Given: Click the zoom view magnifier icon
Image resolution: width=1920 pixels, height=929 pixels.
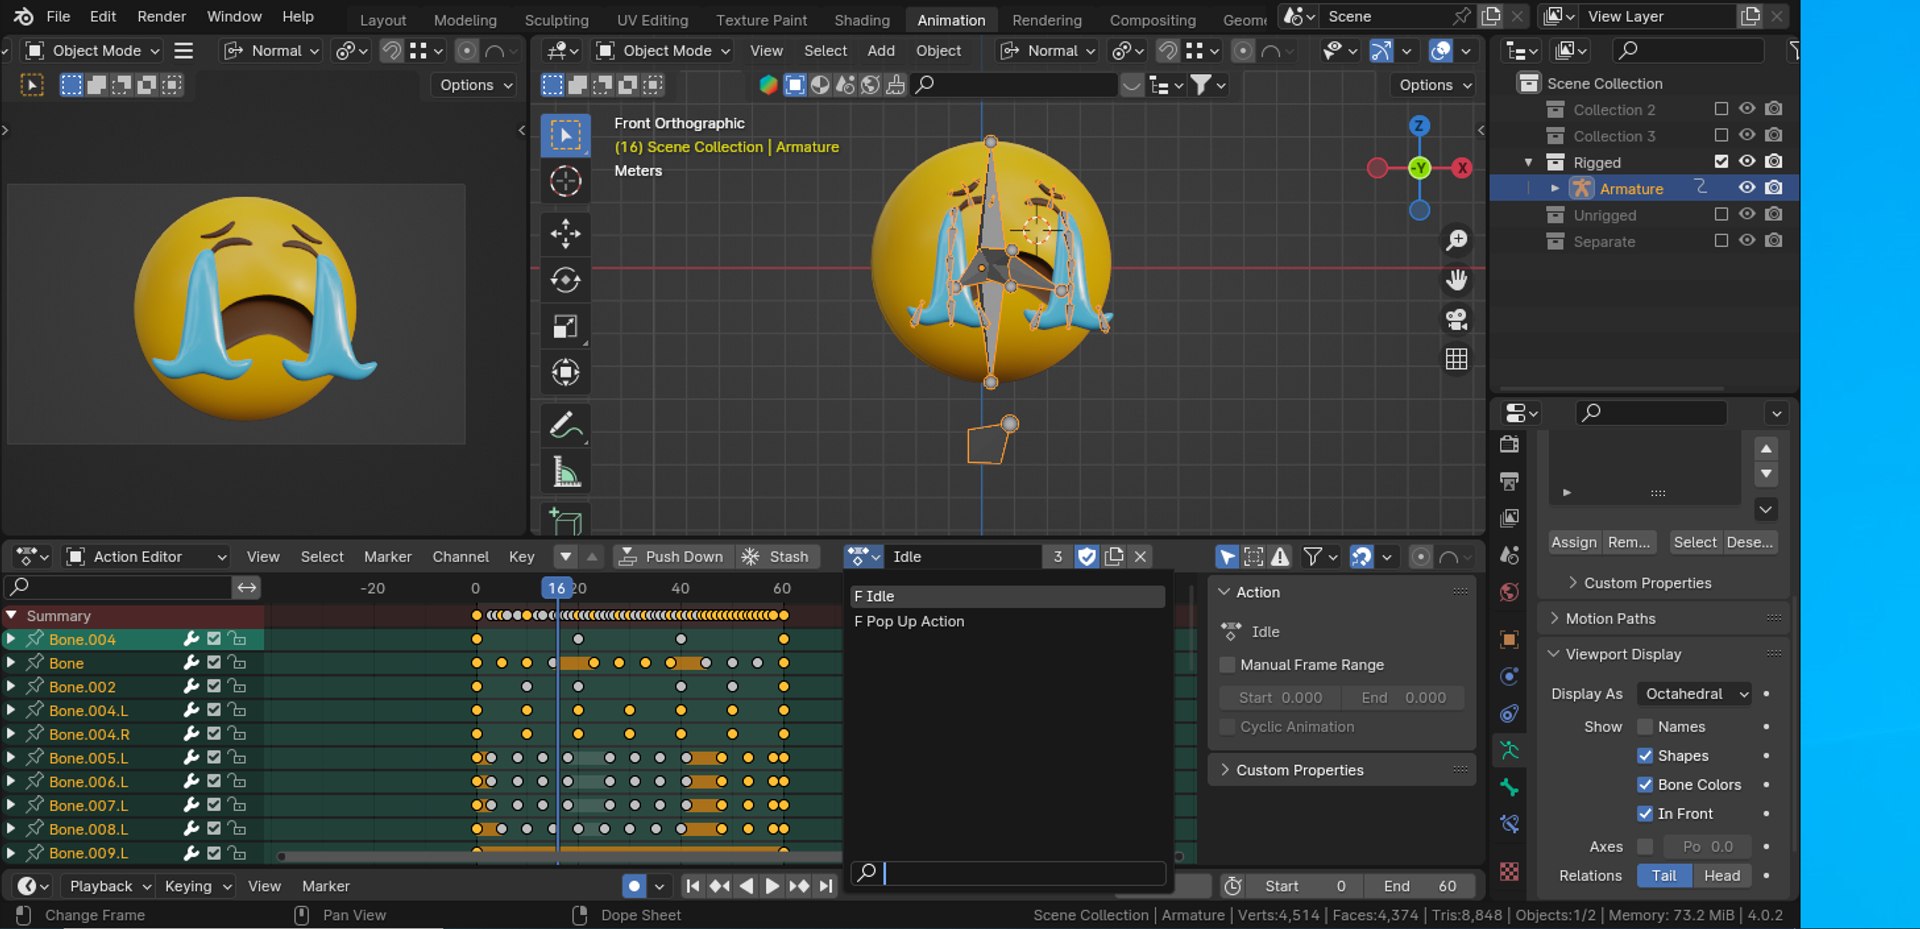Looking at the screenshot, I should pos(1457,240).
